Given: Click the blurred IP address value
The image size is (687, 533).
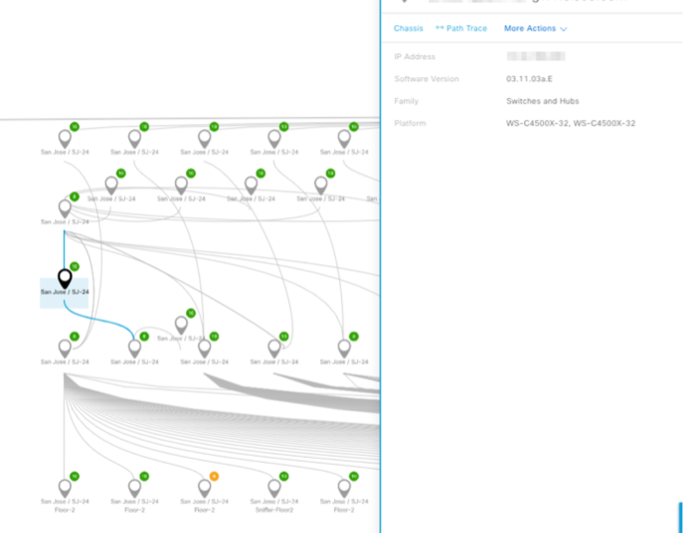Looking at the screenshot, I should point(536,56).
